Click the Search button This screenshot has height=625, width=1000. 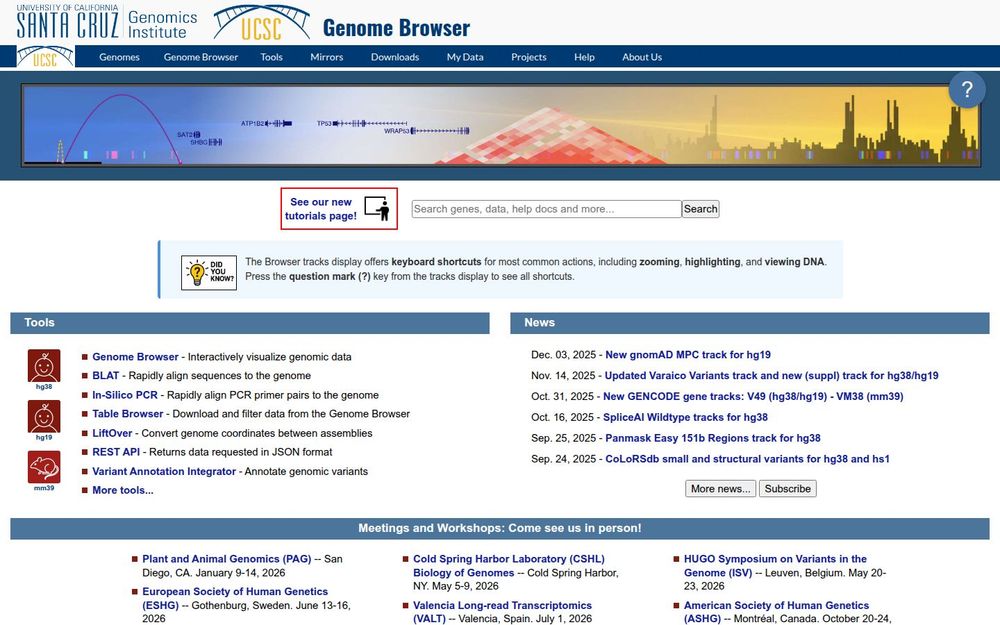[700, 209]
